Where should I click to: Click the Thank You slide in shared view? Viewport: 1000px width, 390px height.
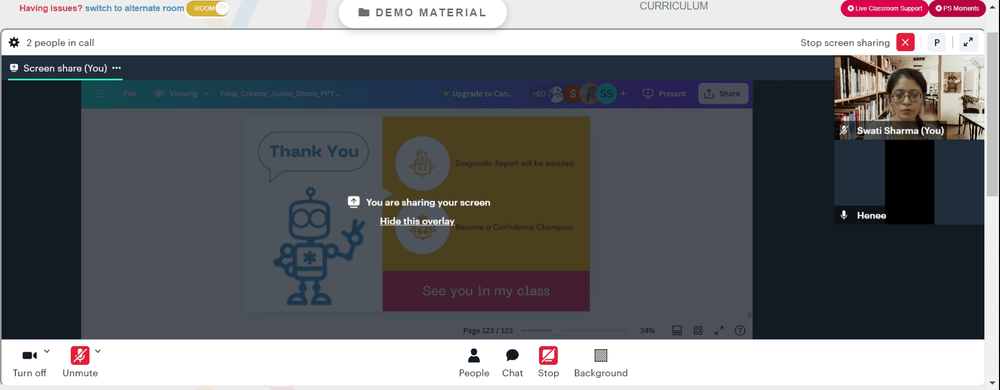point(416,213)
